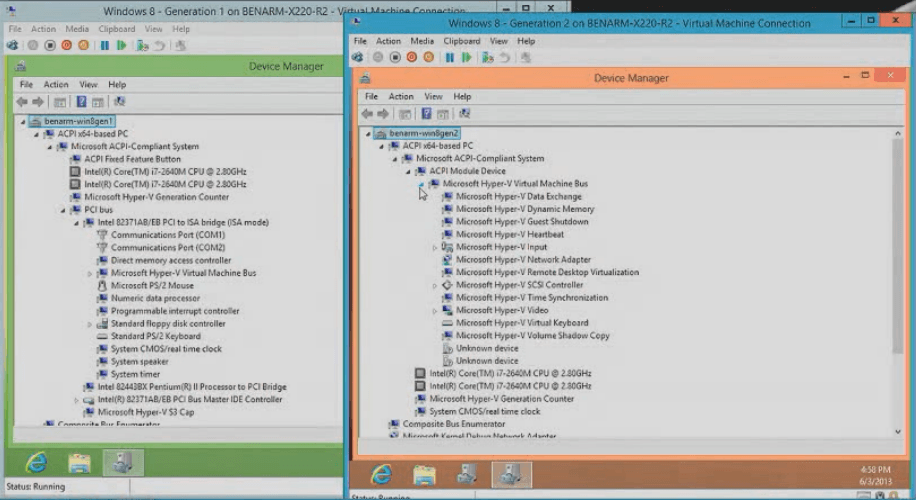Click the Help icon in Gen 2 Device Manager toolbar
The width and height of the screenshot is (916, 500).
[426, 113]
